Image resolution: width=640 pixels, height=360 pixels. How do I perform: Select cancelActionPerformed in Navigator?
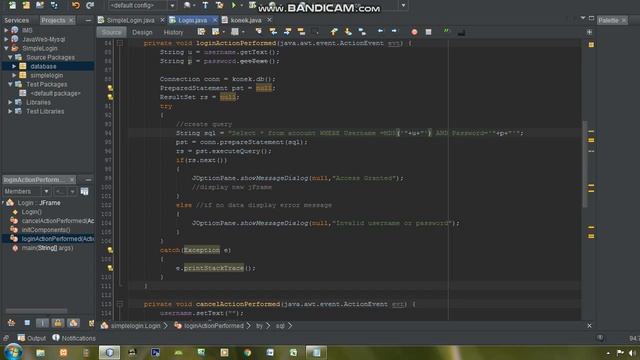pos(58,221)
